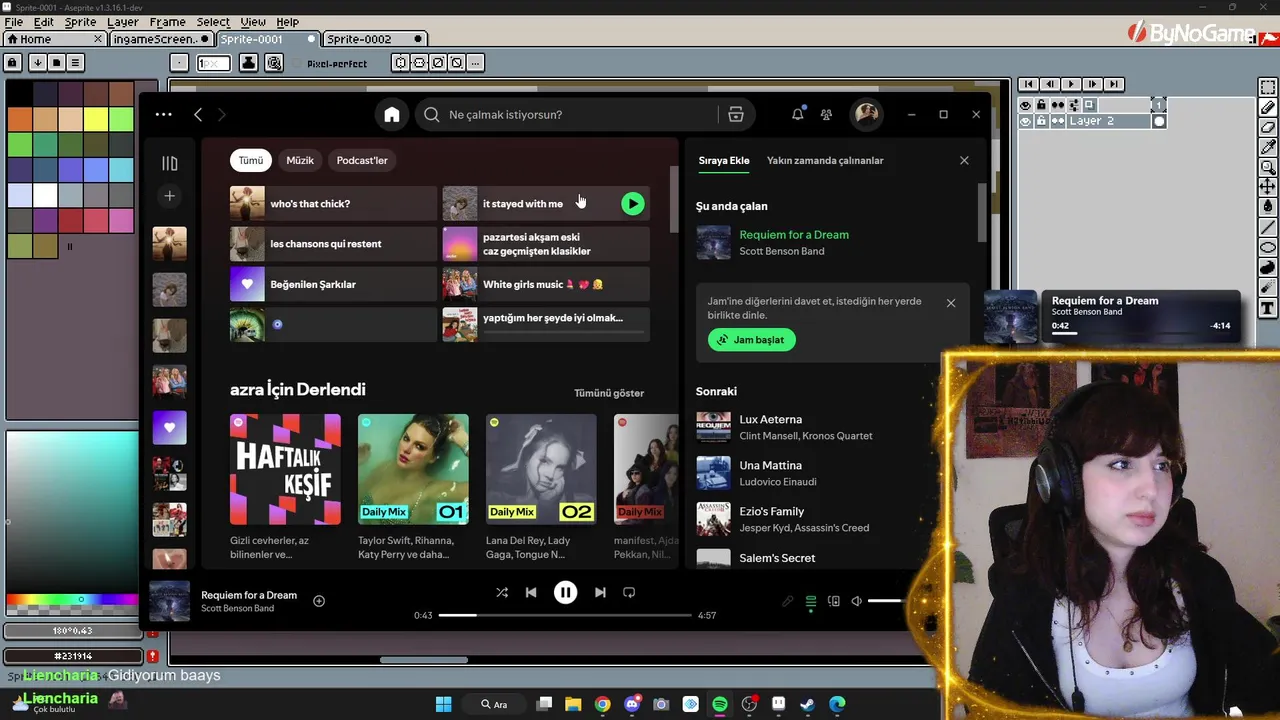Open Spotify notifications bell

[x=797, y=114]
